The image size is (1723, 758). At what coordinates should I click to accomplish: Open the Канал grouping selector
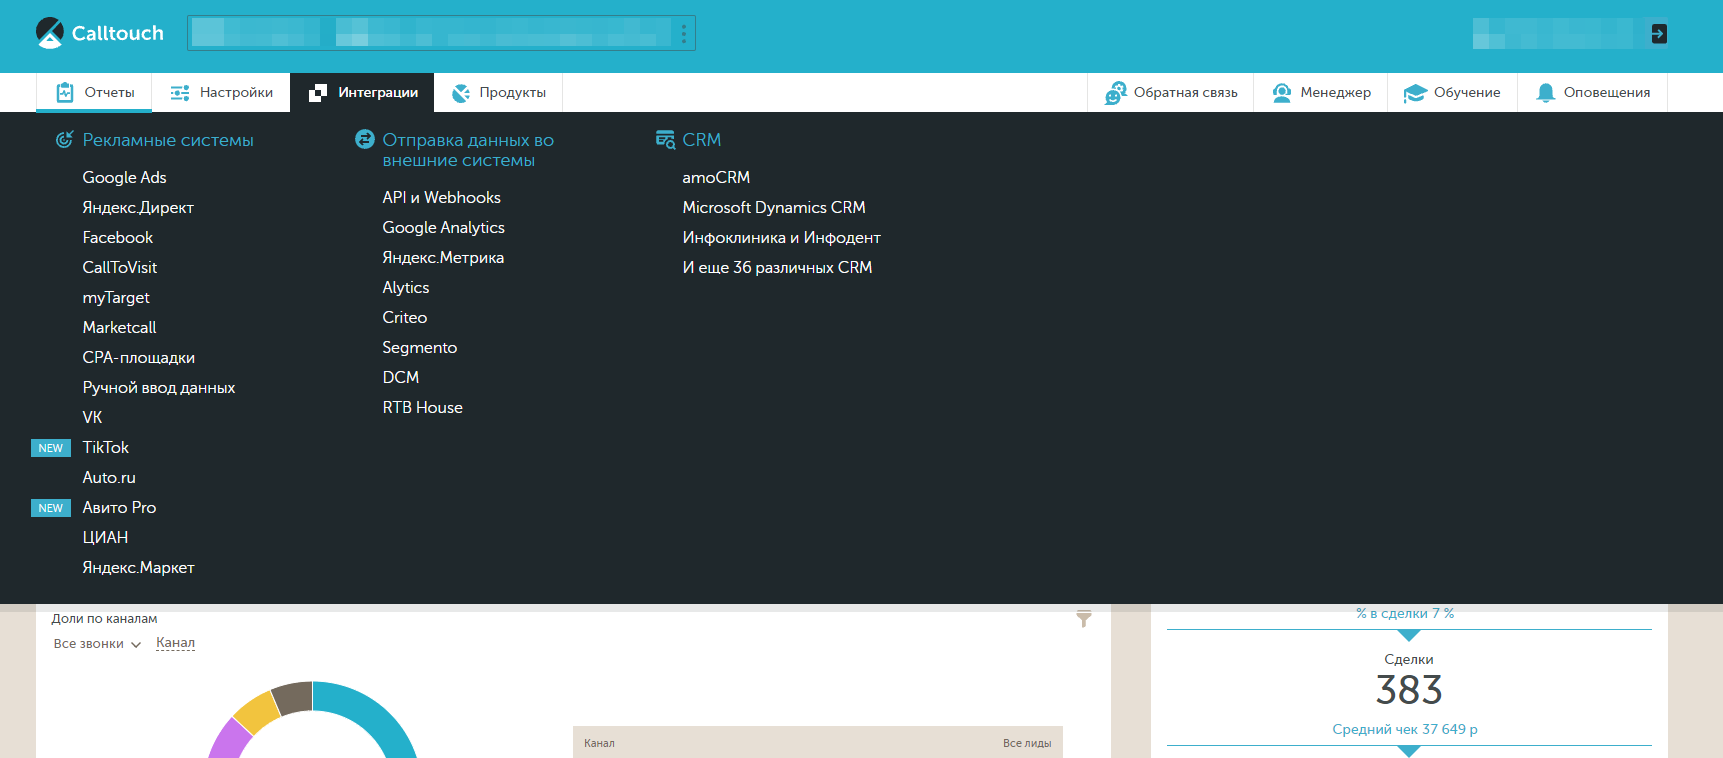click(x=175, y=643)
